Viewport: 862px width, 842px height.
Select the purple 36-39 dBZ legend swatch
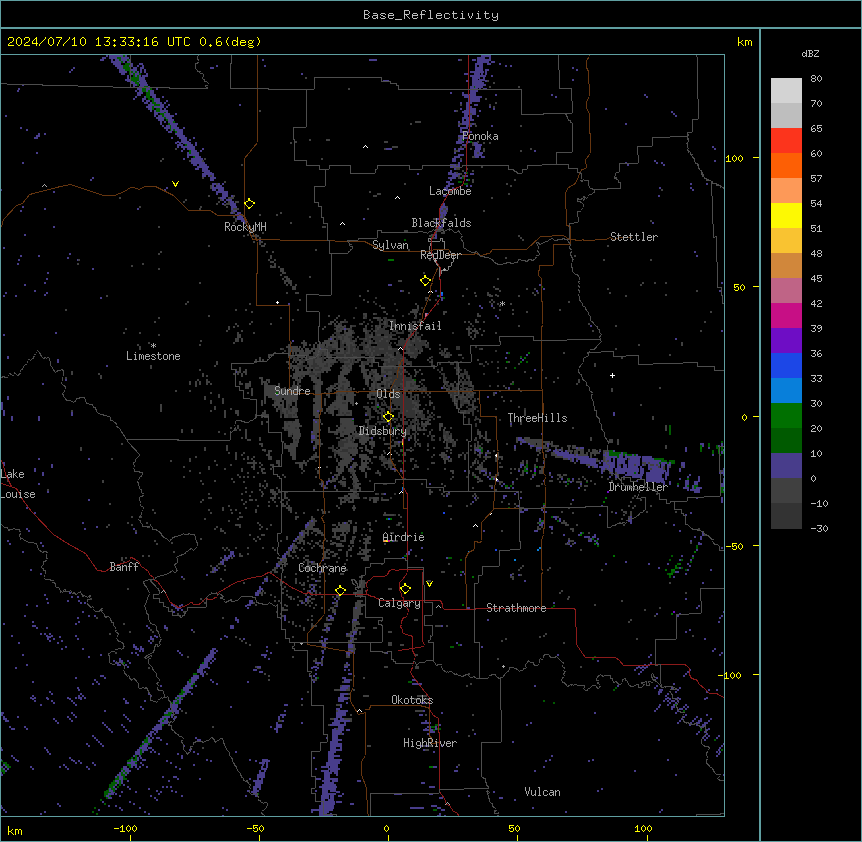tap(786, 341)
